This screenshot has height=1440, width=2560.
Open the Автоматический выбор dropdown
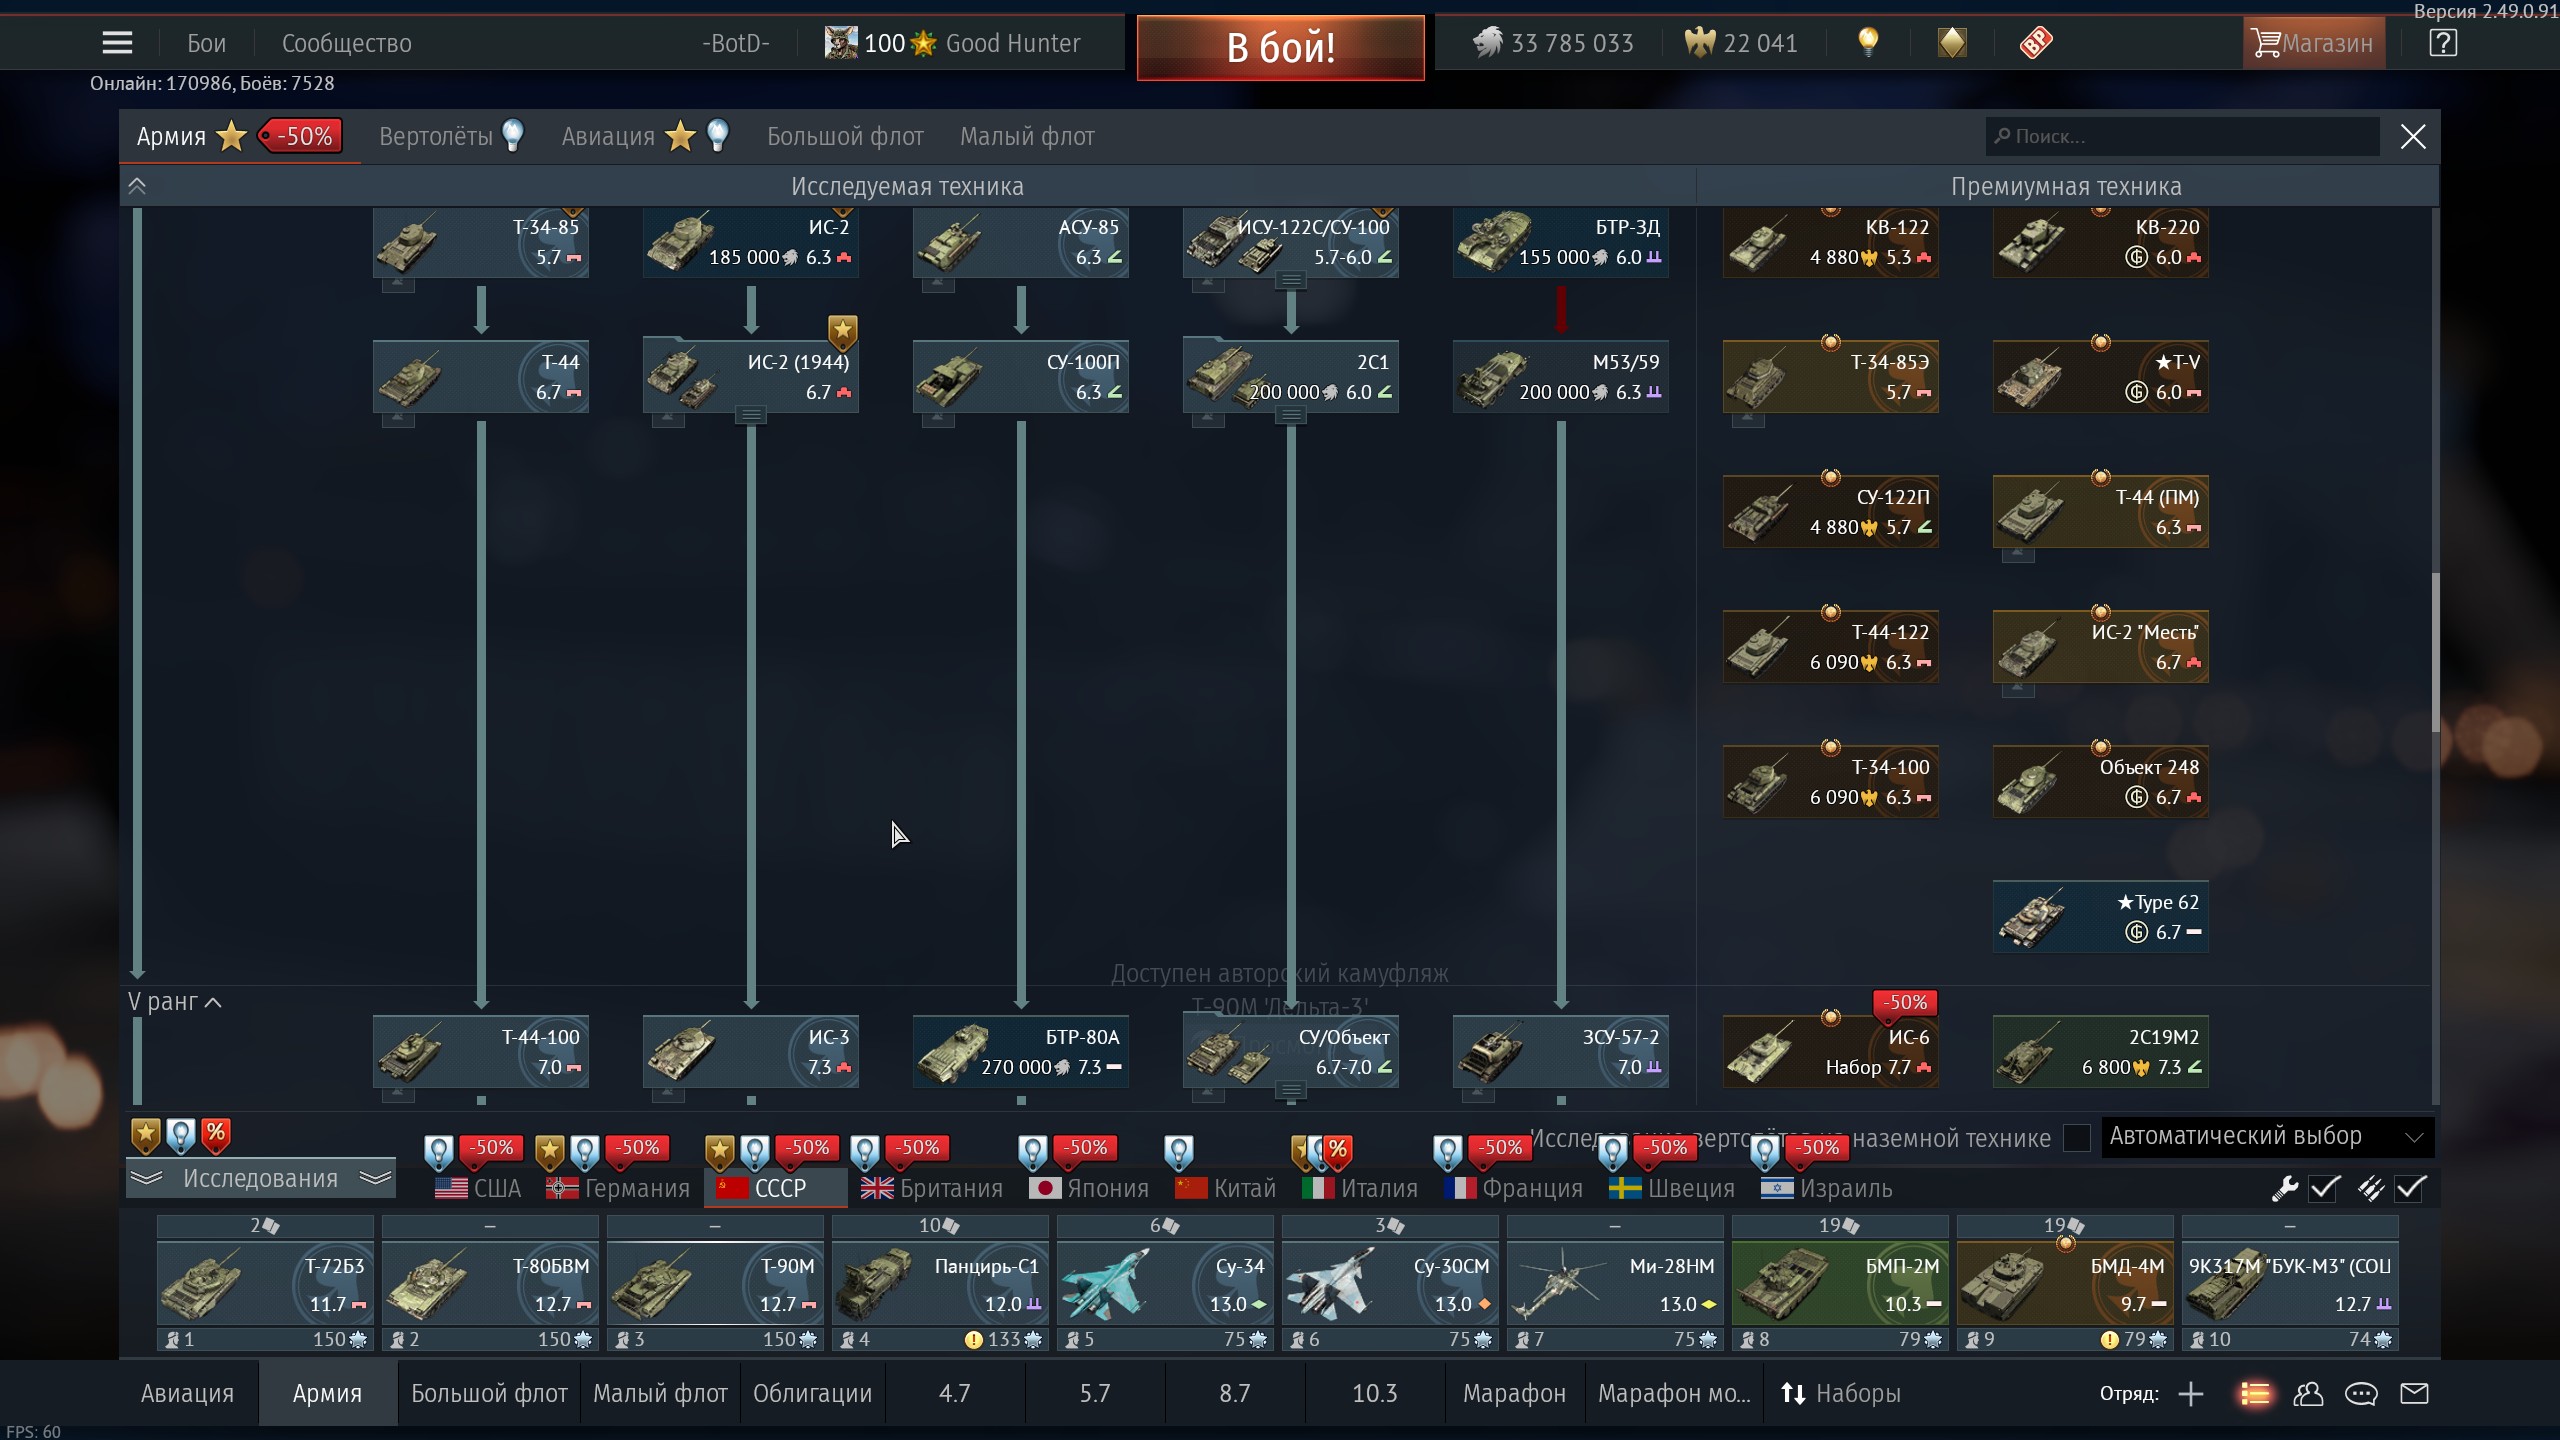tap(2266, 1137)
